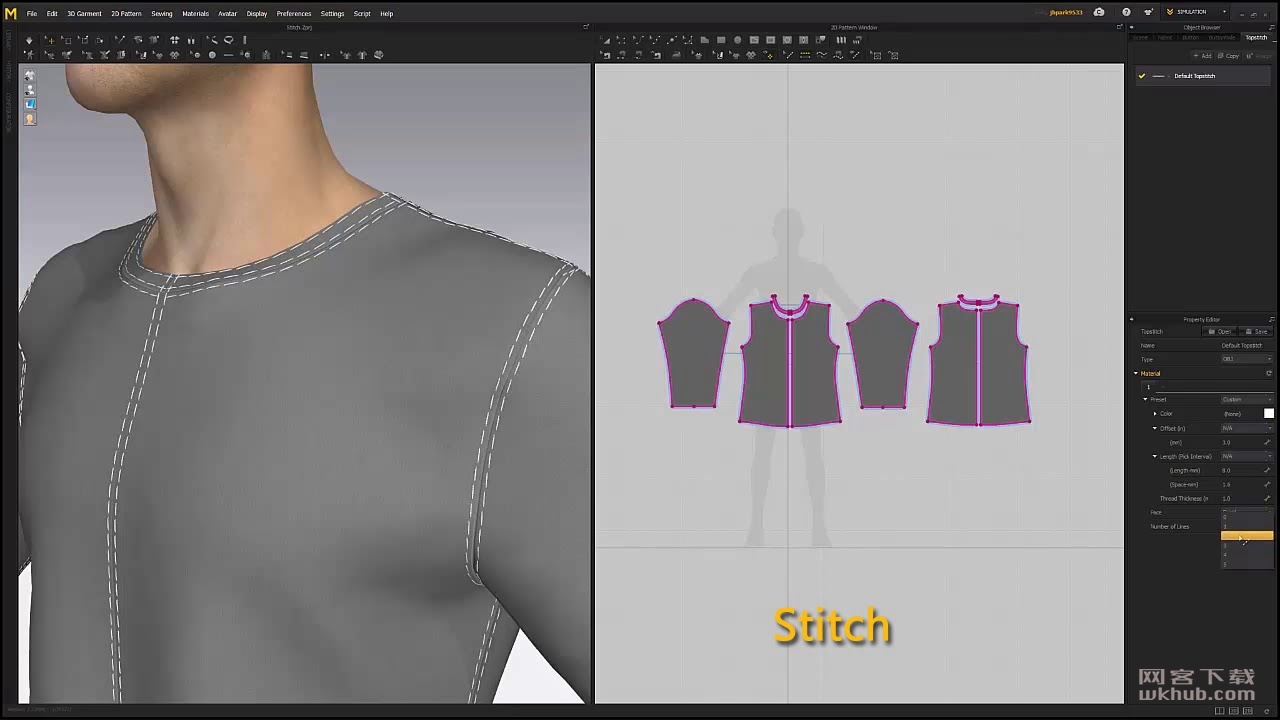Expand the Color property
1280x720 pixels.
pyautogui.click(x=1155, y=413)
